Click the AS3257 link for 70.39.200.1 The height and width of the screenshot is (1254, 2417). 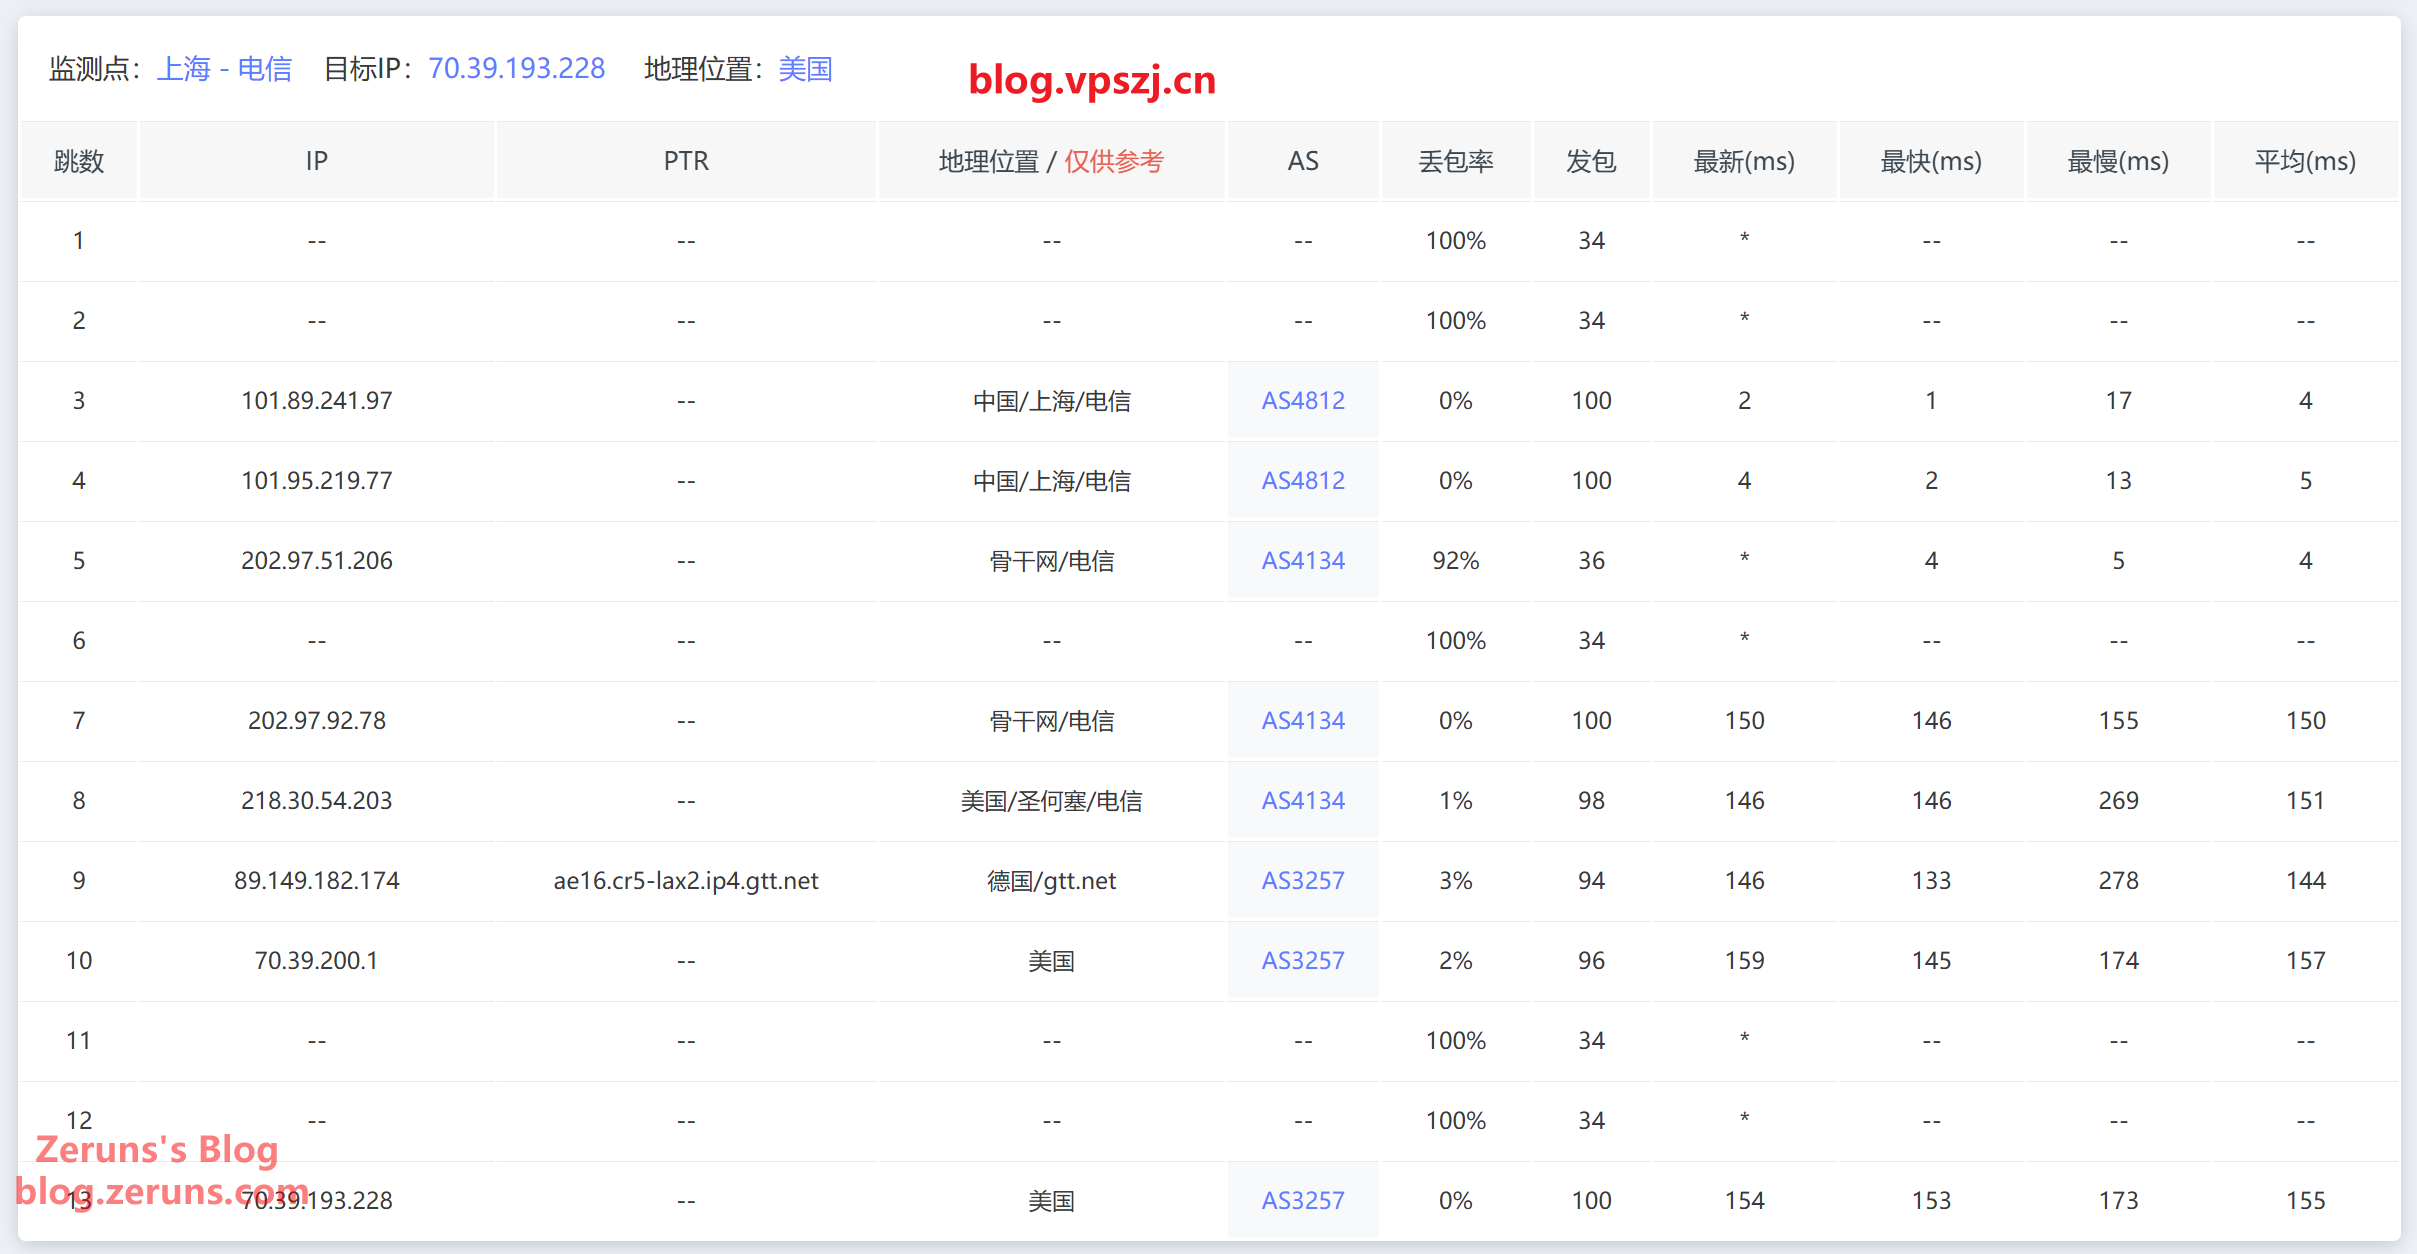pyautogui.click(x=1302, y=961)
